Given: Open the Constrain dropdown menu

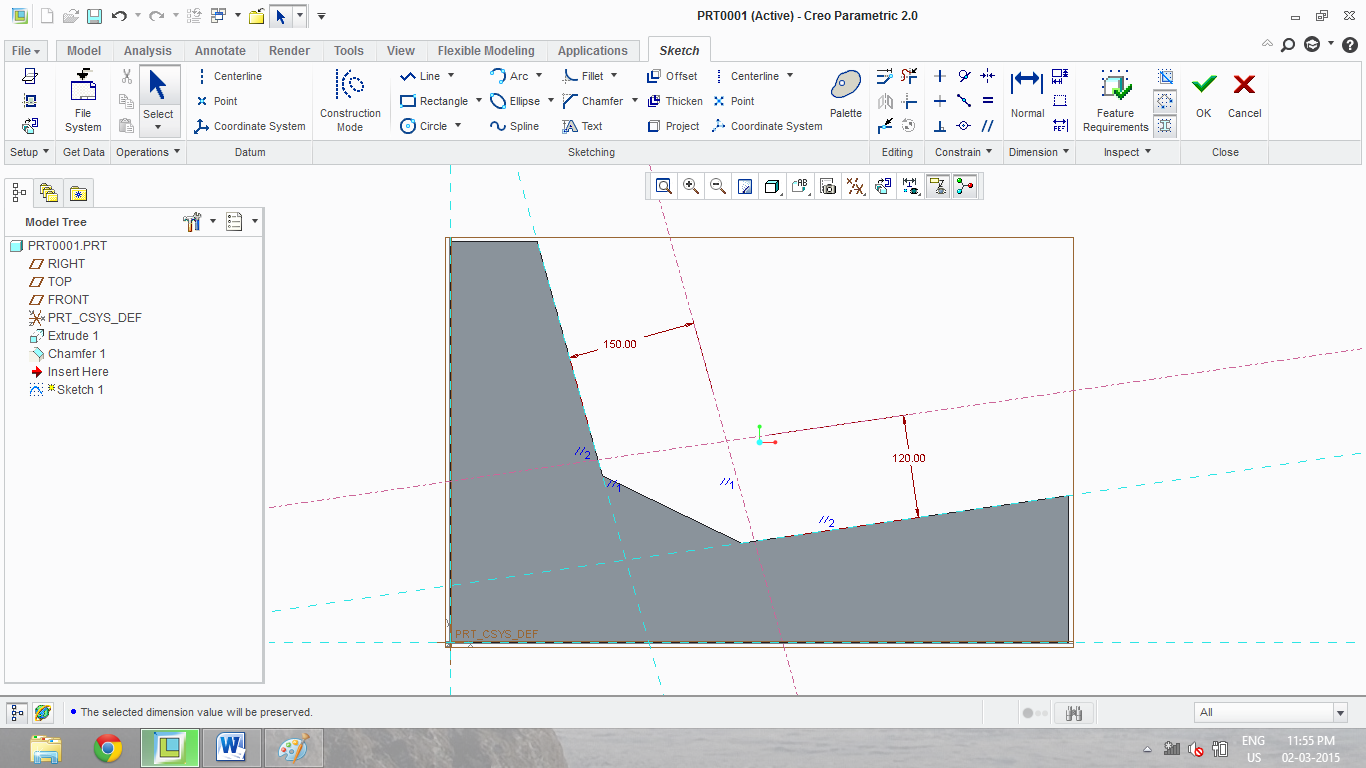Looking at the screenshot, I should click(x=962, y=152).
